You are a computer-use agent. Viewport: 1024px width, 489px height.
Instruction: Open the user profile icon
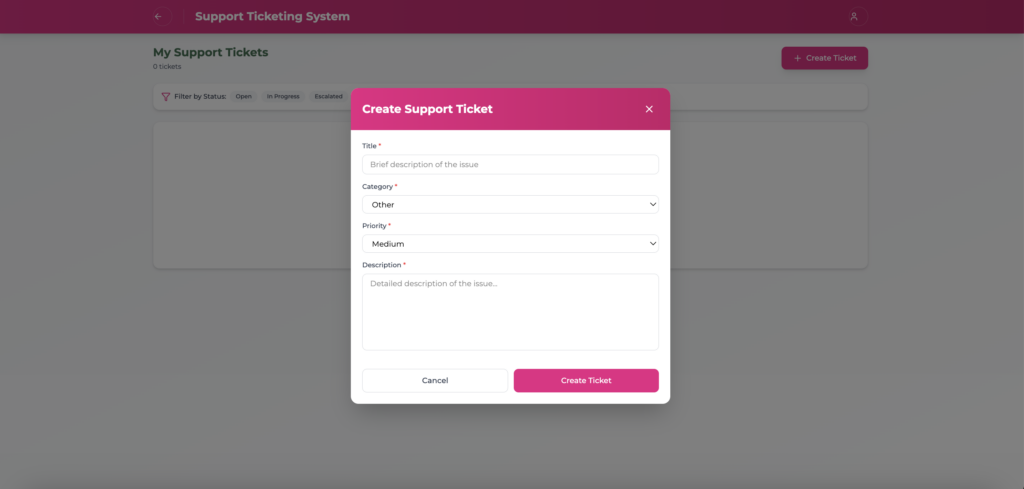tap(853, 17)
